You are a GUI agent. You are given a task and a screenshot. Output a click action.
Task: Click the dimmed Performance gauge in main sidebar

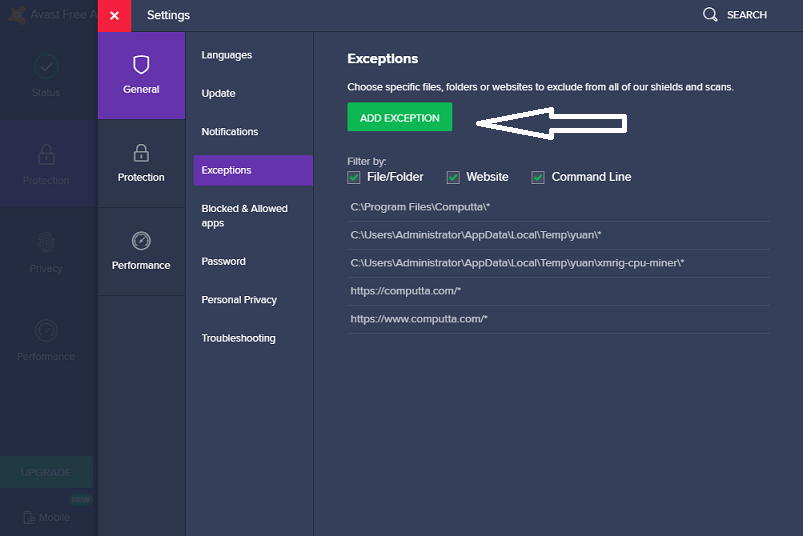(46, 331)
